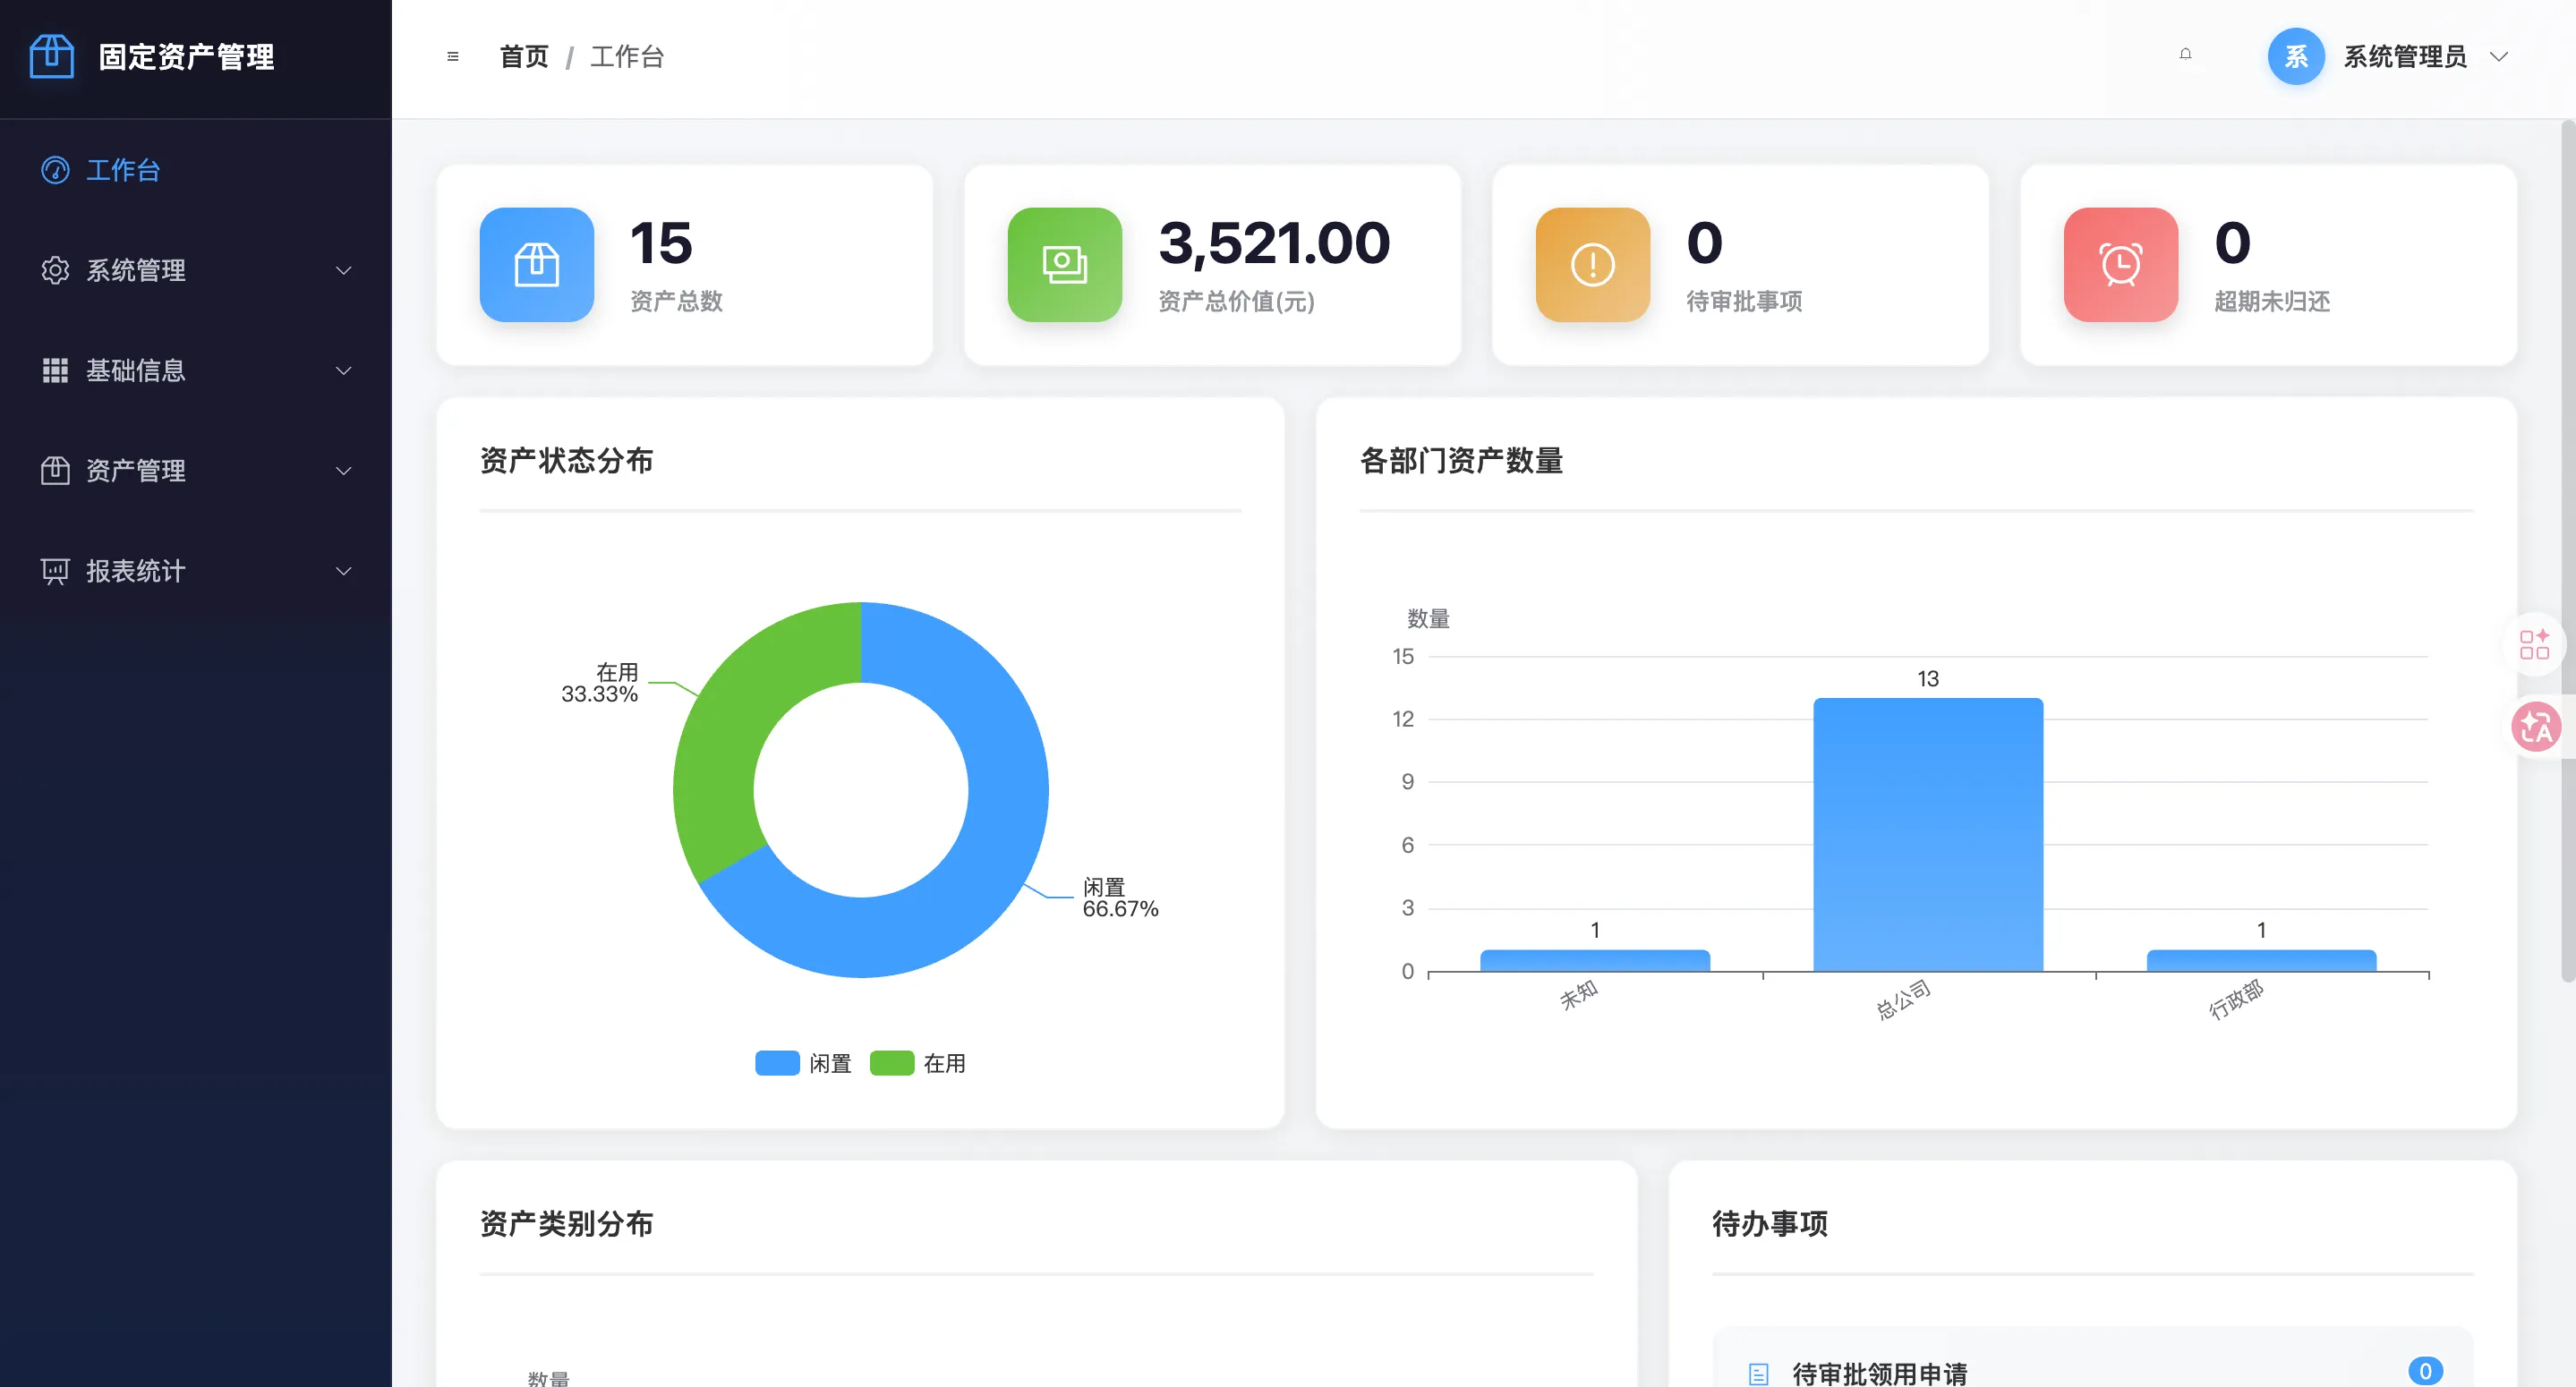2576x1387 pixels.
Task: Click the blue 资产总数 box icon
Action: pos(537,265)
